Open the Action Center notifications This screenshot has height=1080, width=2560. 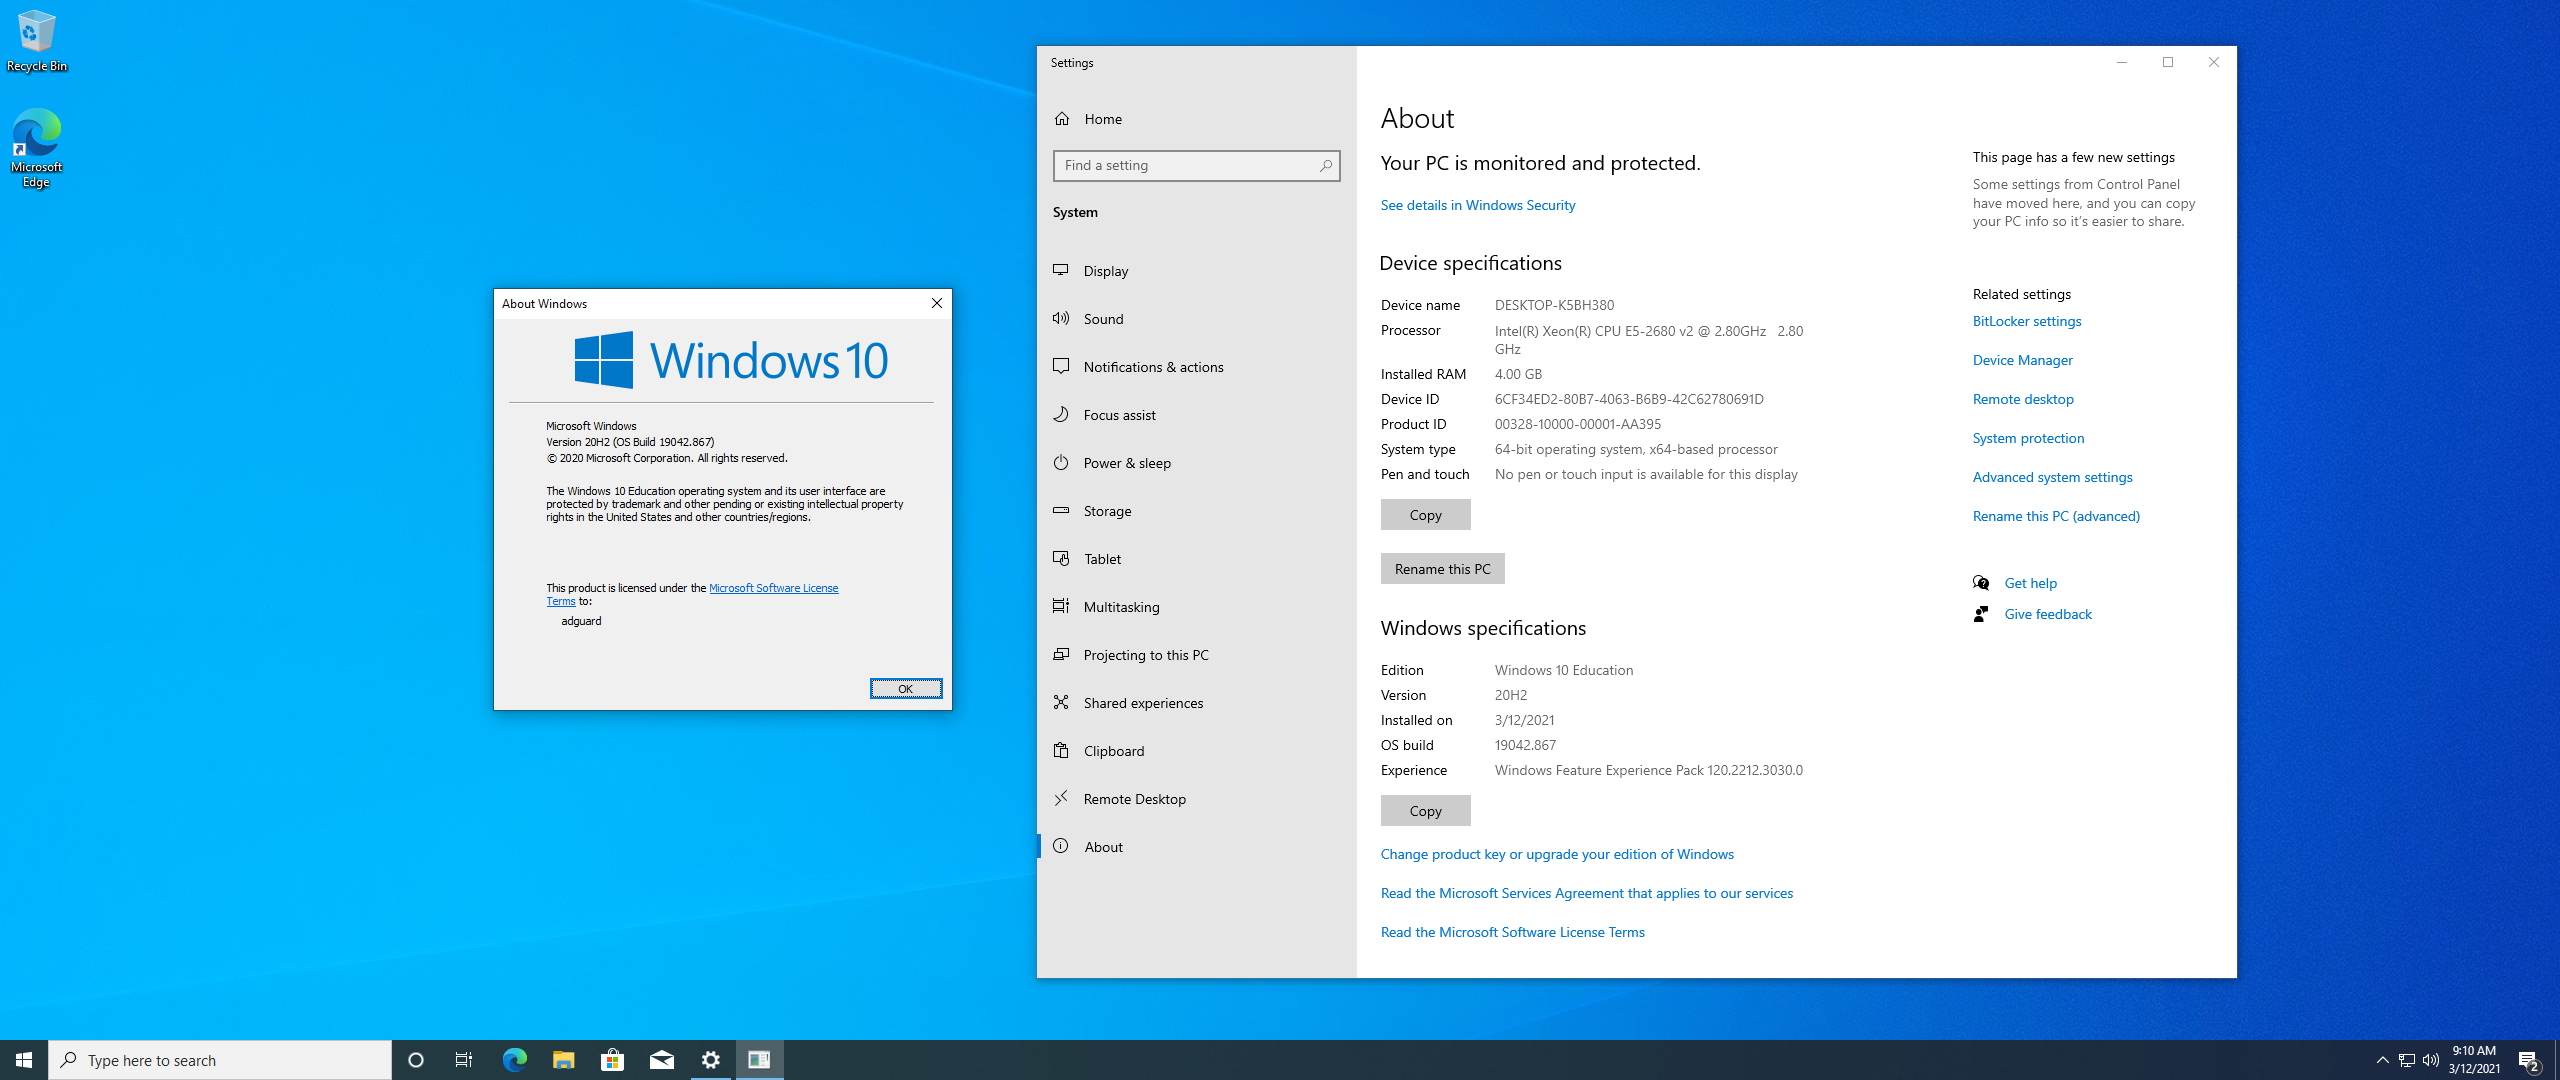2529,1060
